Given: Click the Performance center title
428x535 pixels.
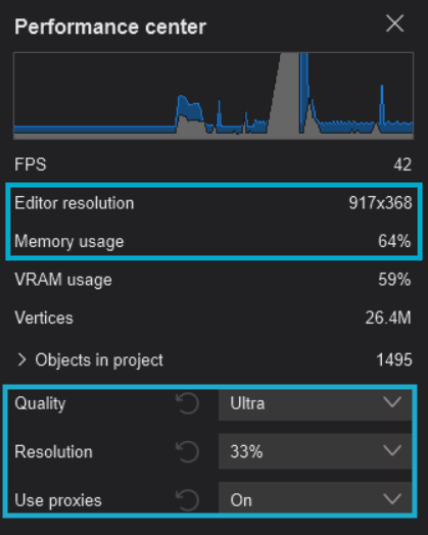Looking at the screenshot, I should pos(110,27).
